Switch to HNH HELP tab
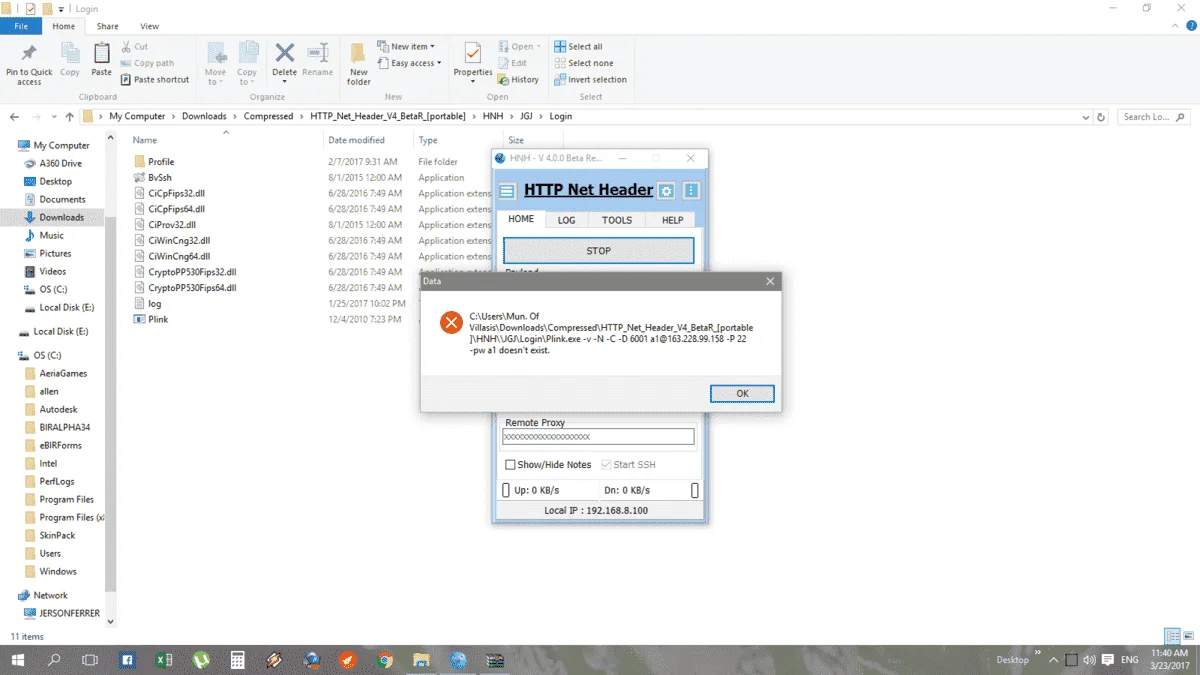The image size is (1200, 675). click(672, 220)
